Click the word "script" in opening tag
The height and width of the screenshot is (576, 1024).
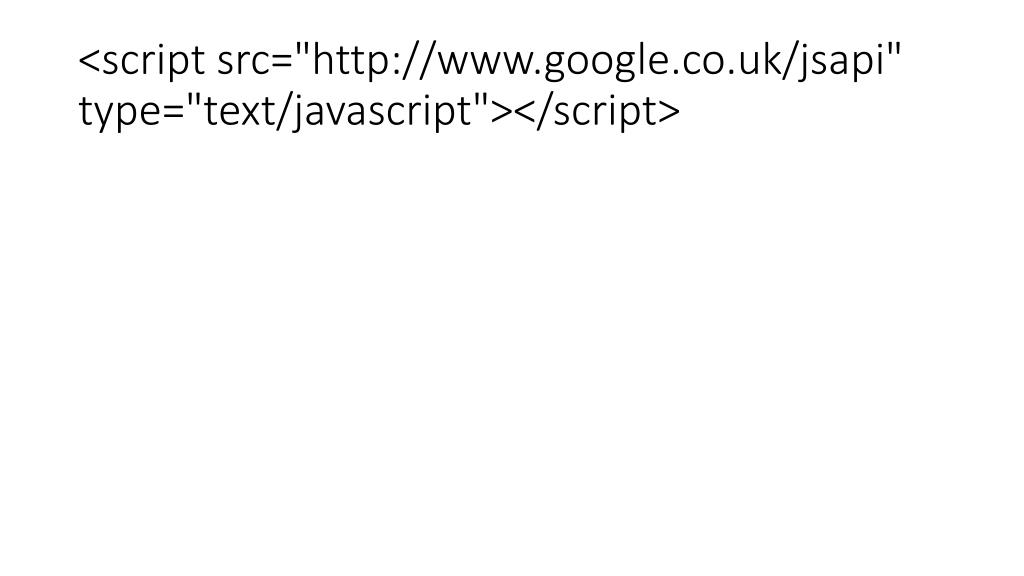pyautogui.click(x=153, y=61)
